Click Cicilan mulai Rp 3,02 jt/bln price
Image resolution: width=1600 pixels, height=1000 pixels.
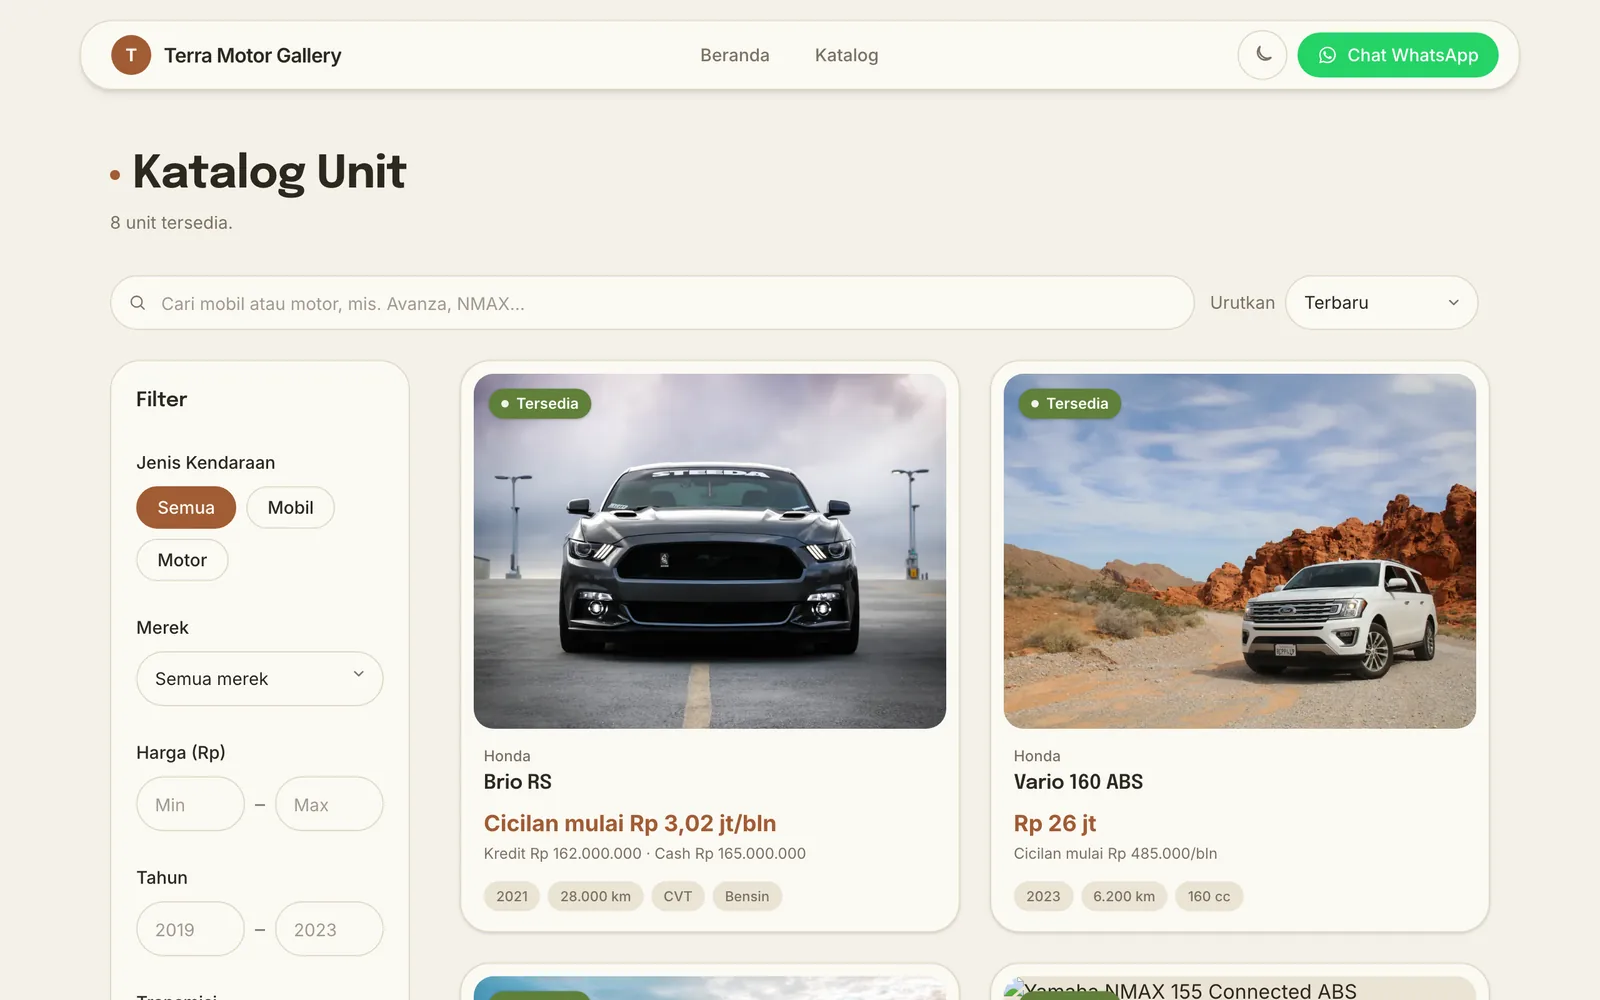[630, 823]
